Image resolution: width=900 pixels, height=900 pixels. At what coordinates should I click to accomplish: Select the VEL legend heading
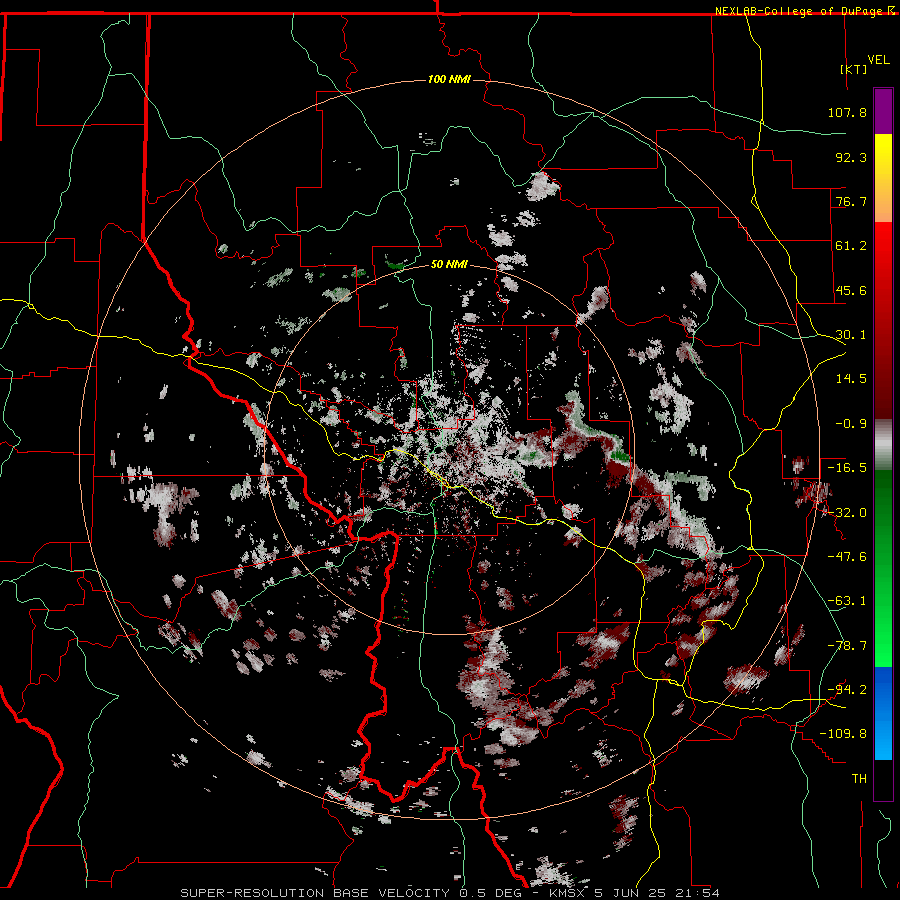(878, 59)
